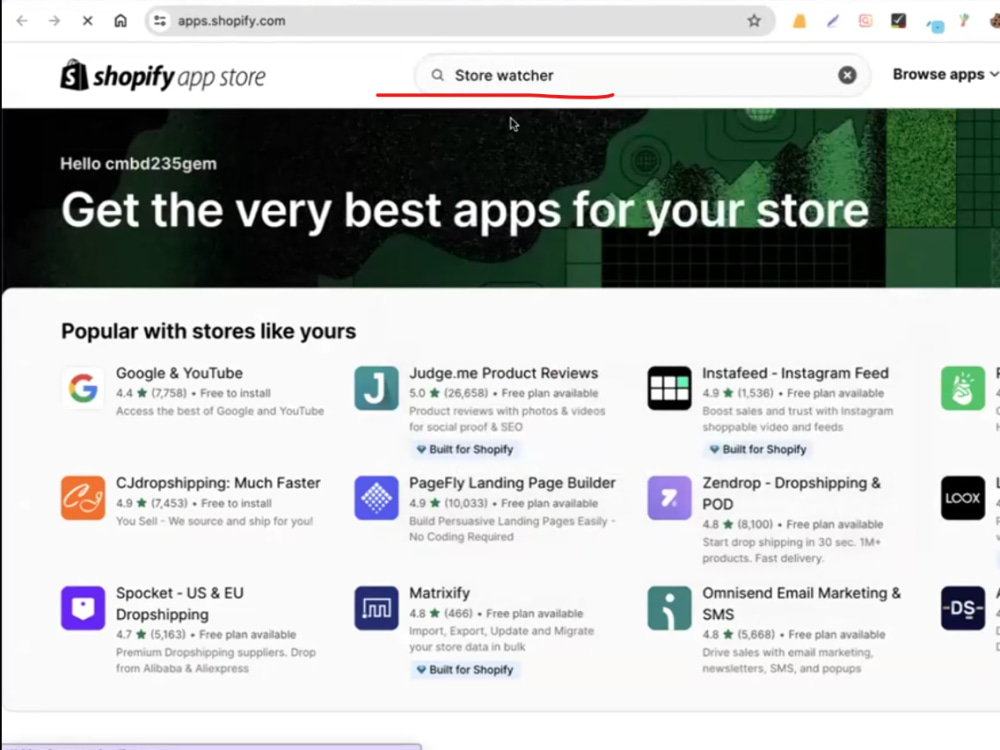
Task: Bookmark this page with the star
Action: [x=754, y=21]
